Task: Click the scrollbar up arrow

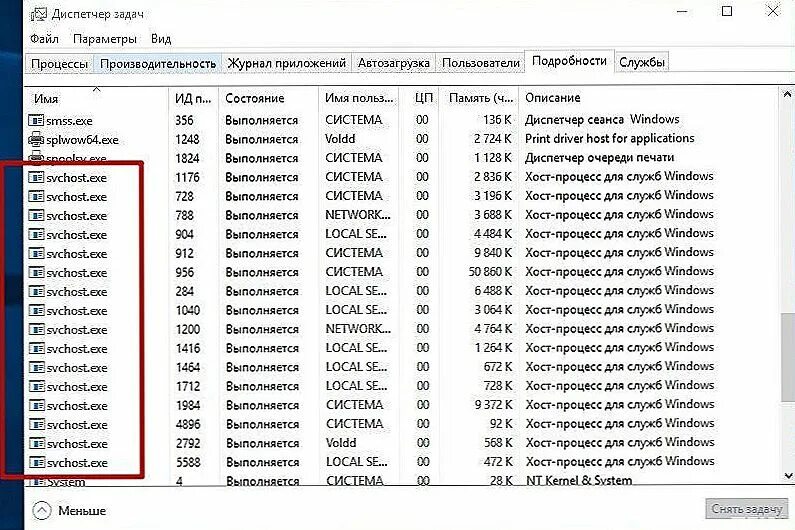Action: [x=787, y=94]
